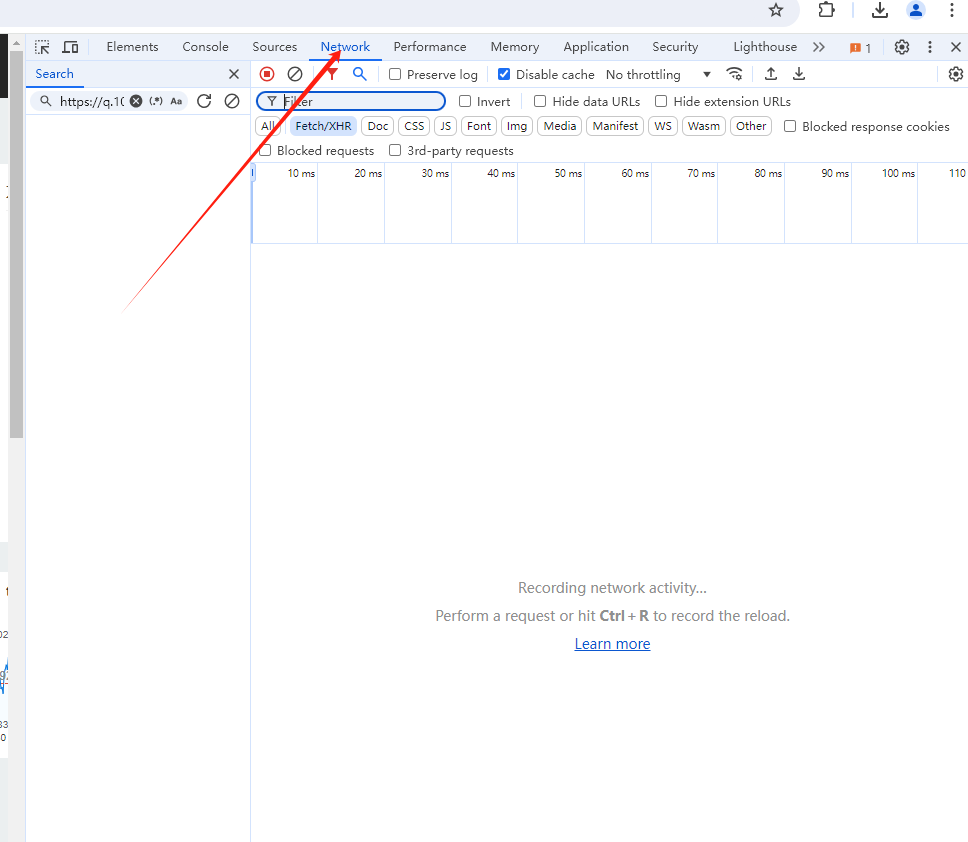The height and width of the screenshot is (842, 968).
Task: Enable Hide extension URLs checkbox
Action: [661, 101]
